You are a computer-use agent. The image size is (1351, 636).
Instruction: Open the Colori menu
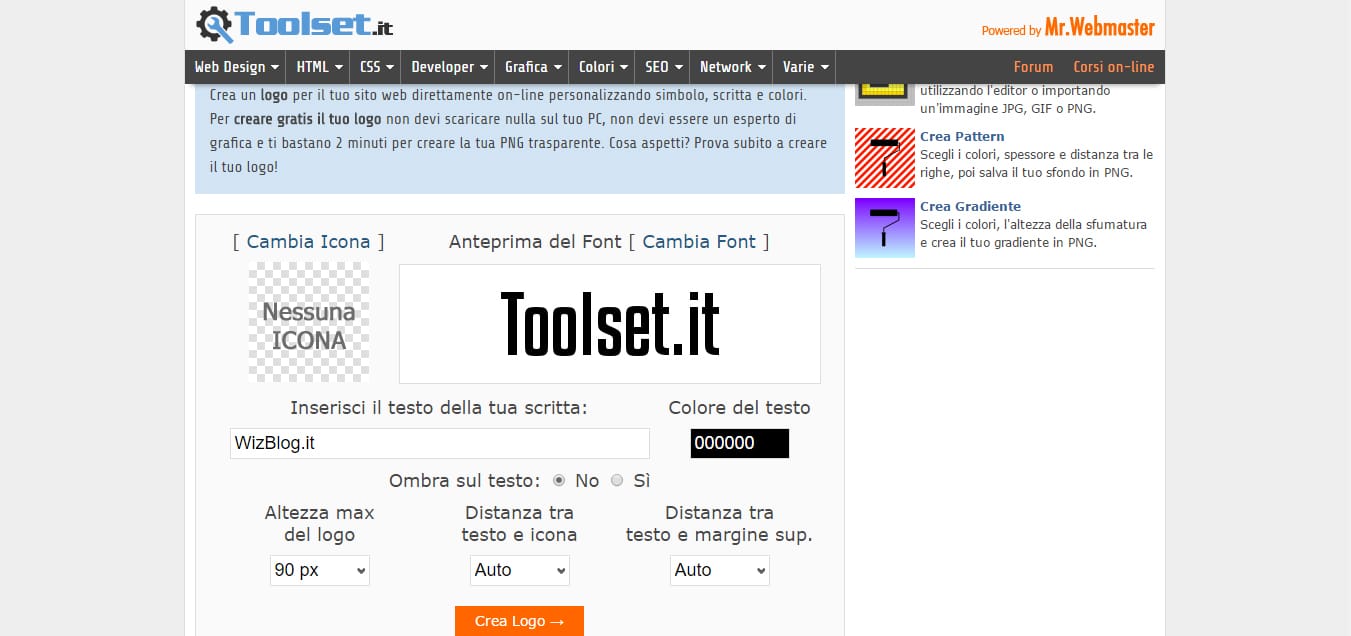pos(601,66)
